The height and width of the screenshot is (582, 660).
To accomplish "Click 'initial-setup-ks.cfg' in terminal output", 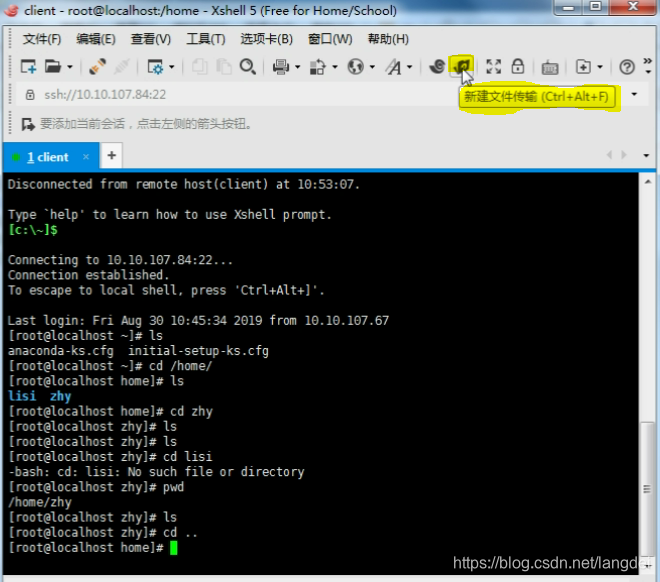I will [x=198, y=351].
